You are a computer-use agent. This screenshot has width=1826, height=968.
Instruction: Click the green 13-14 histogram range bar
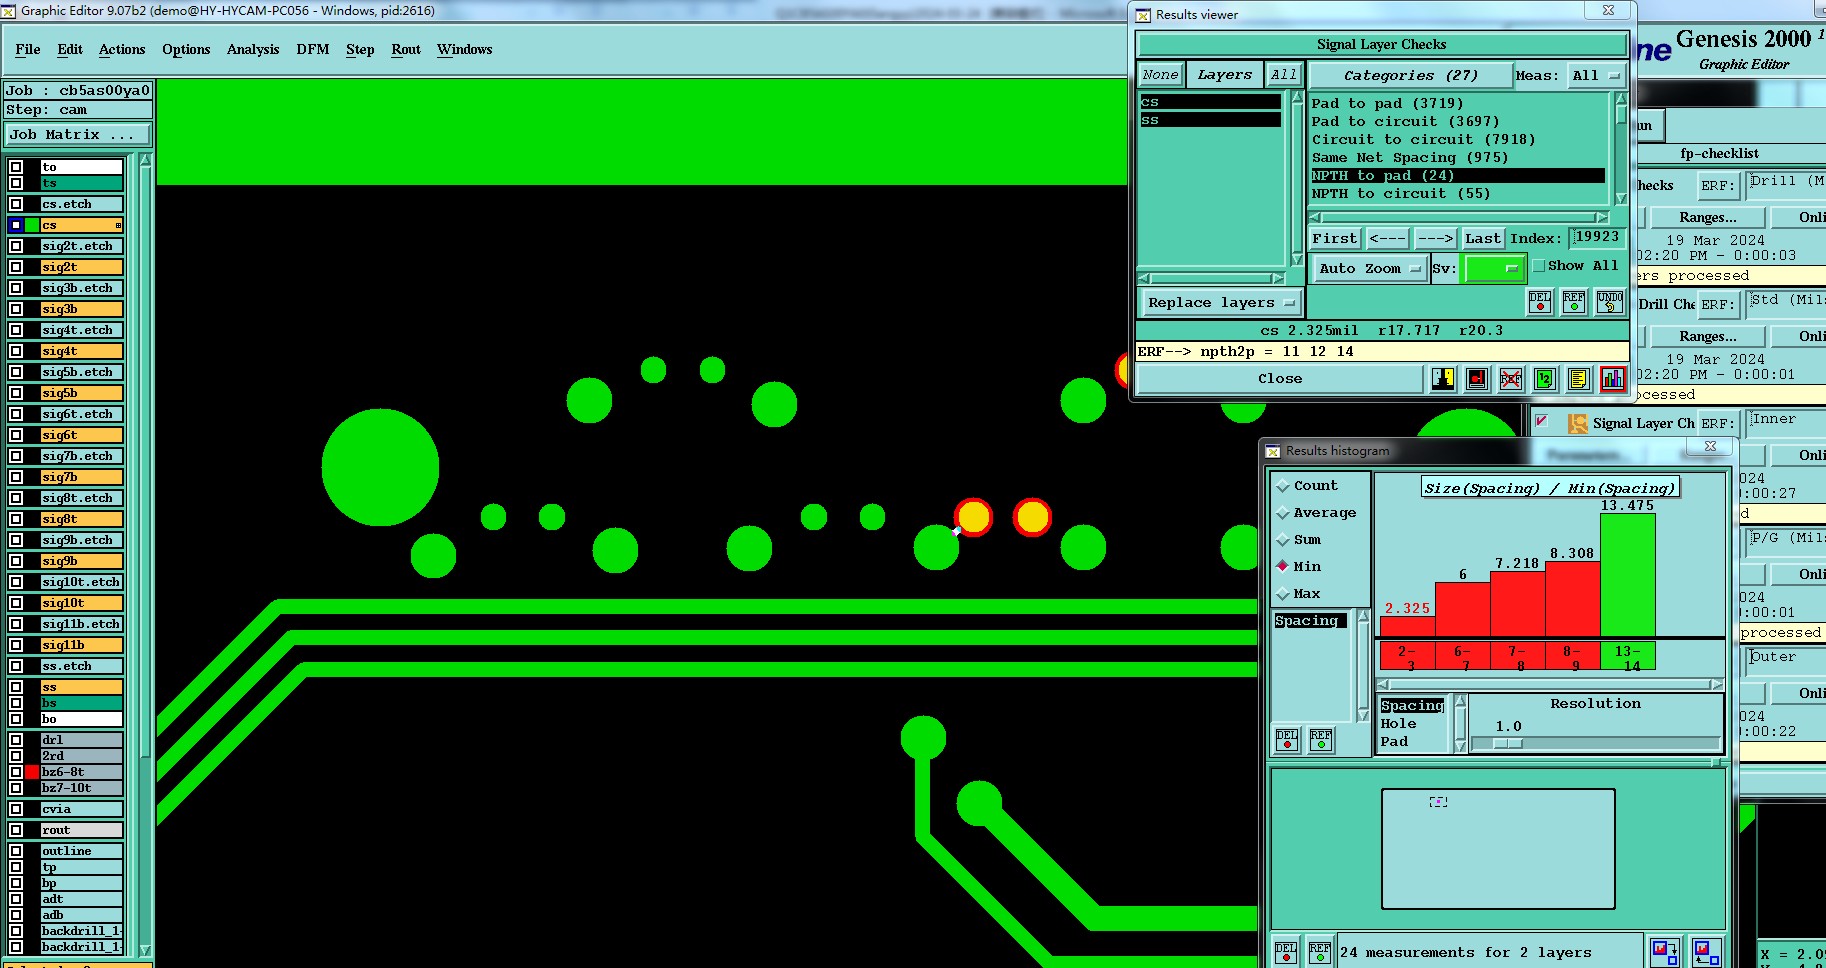[1628, 656]
